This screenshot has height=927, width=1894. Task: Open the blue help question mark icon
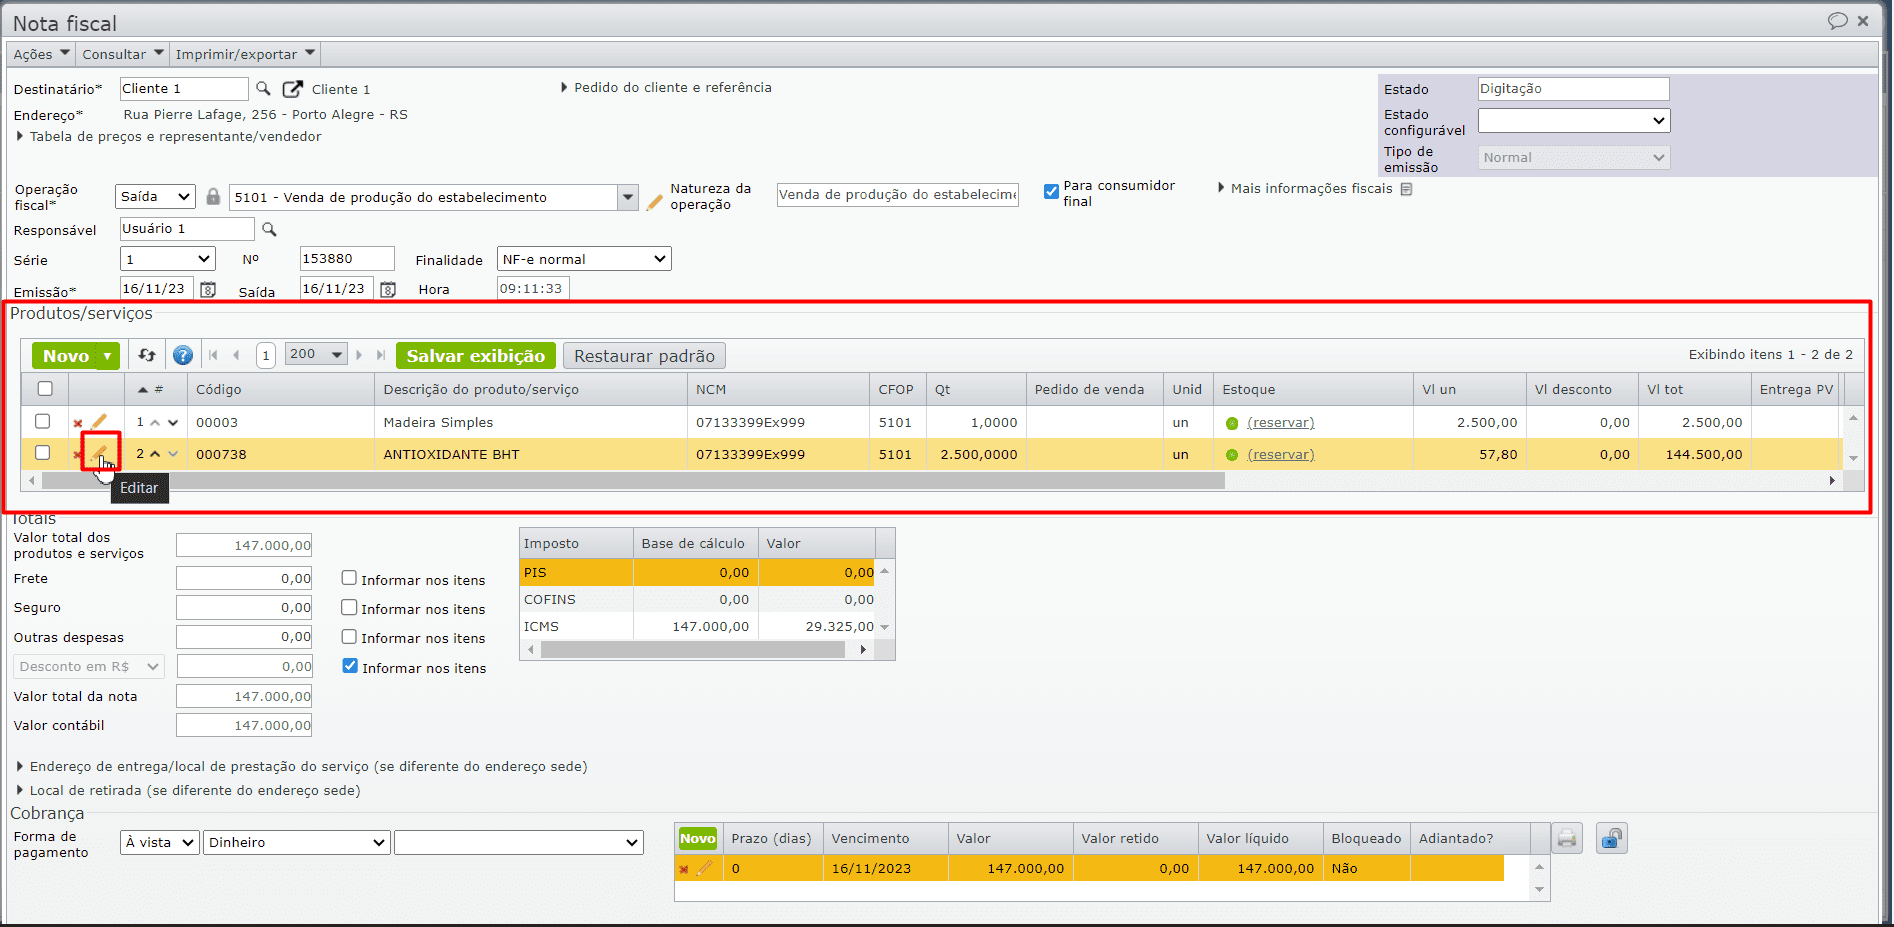pyautogui.click(x=182, y=355)
